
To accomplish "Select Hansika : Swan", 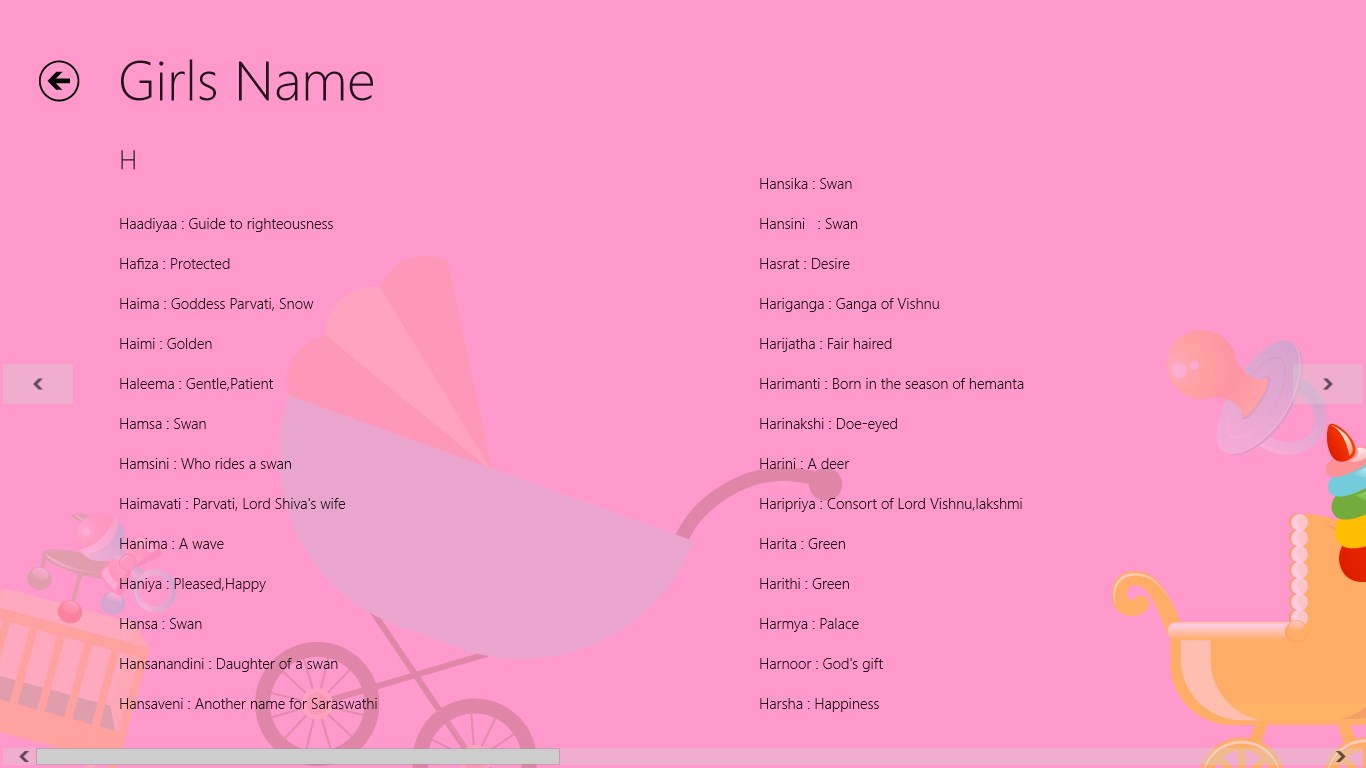I will pyautogui.click(x=805, y=184).
